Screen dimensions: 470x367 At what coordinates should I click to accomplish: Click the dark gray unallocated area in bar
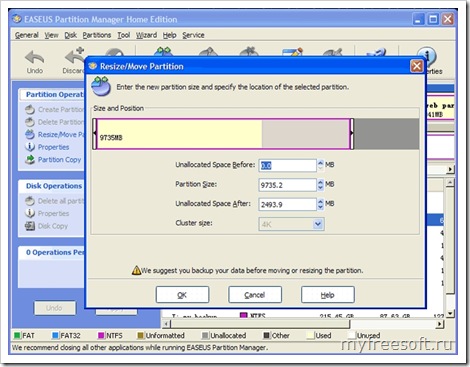386,134
